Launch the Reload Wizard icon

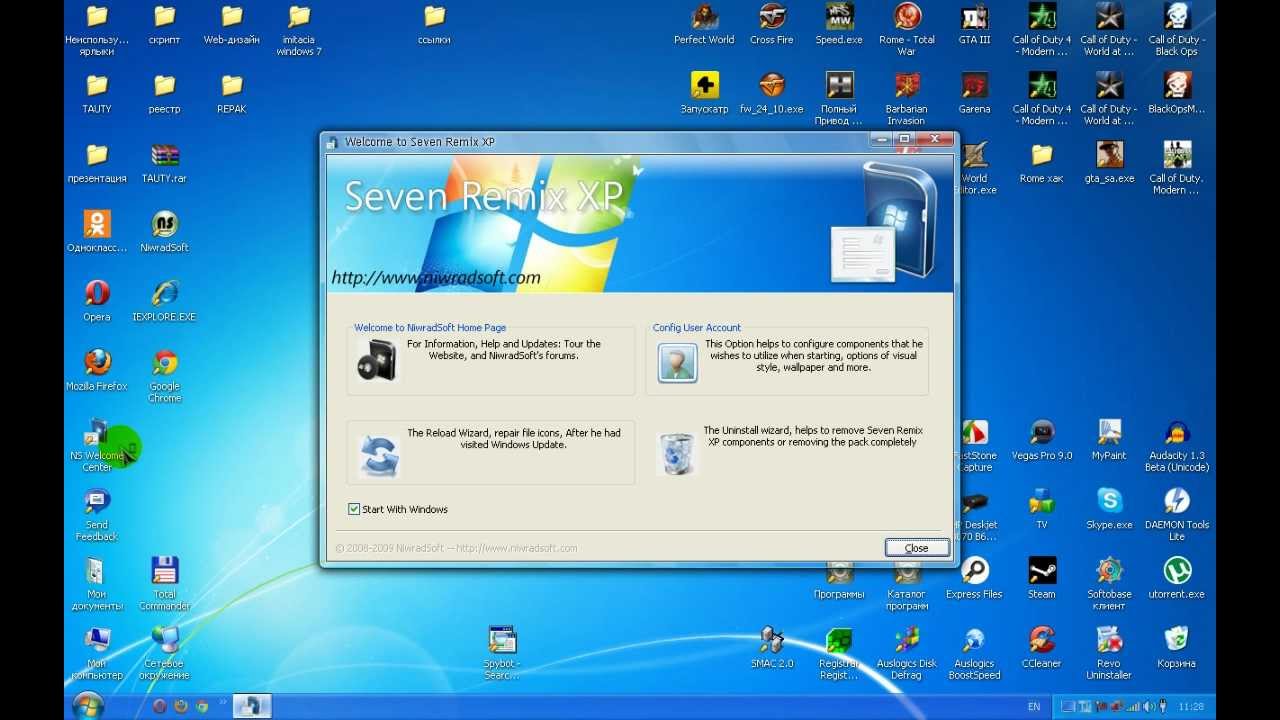[x=379, y=456]
